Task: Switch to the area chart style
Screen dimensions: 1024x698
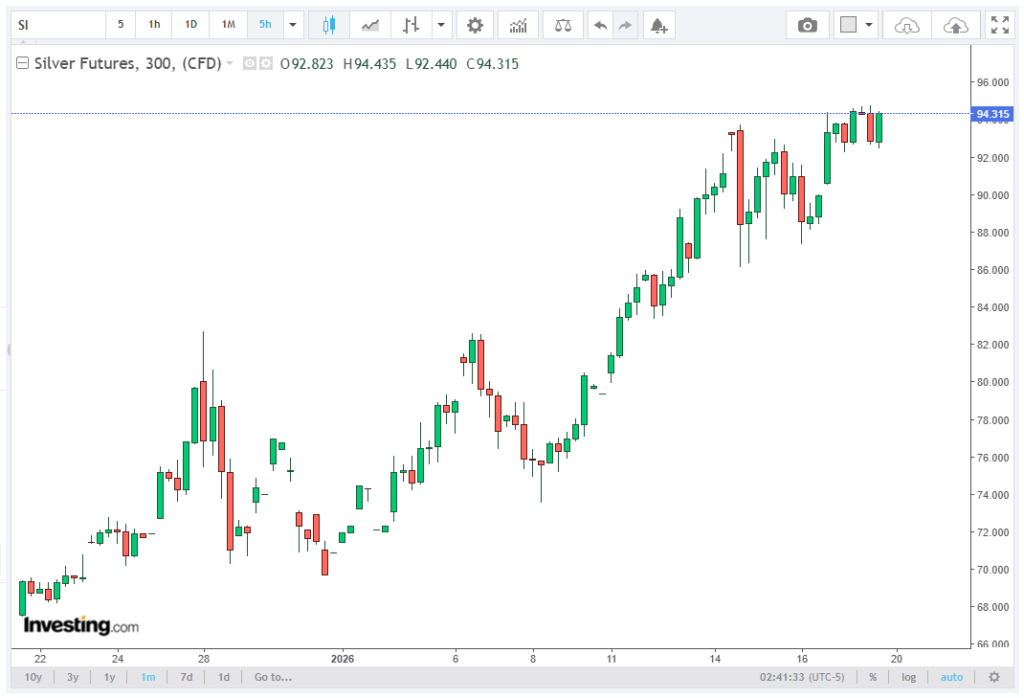Action: 370,25
